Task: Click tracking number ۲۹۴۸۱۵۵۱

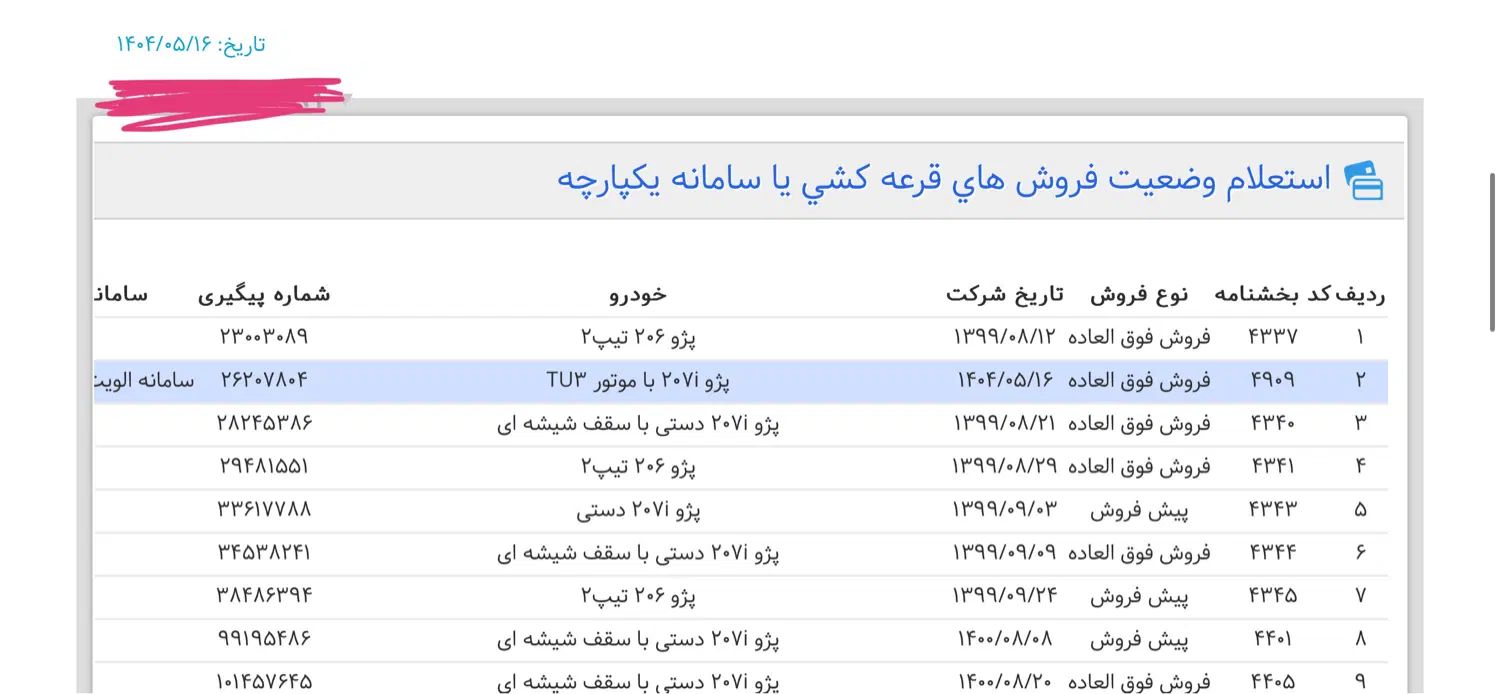Action: 264,466
